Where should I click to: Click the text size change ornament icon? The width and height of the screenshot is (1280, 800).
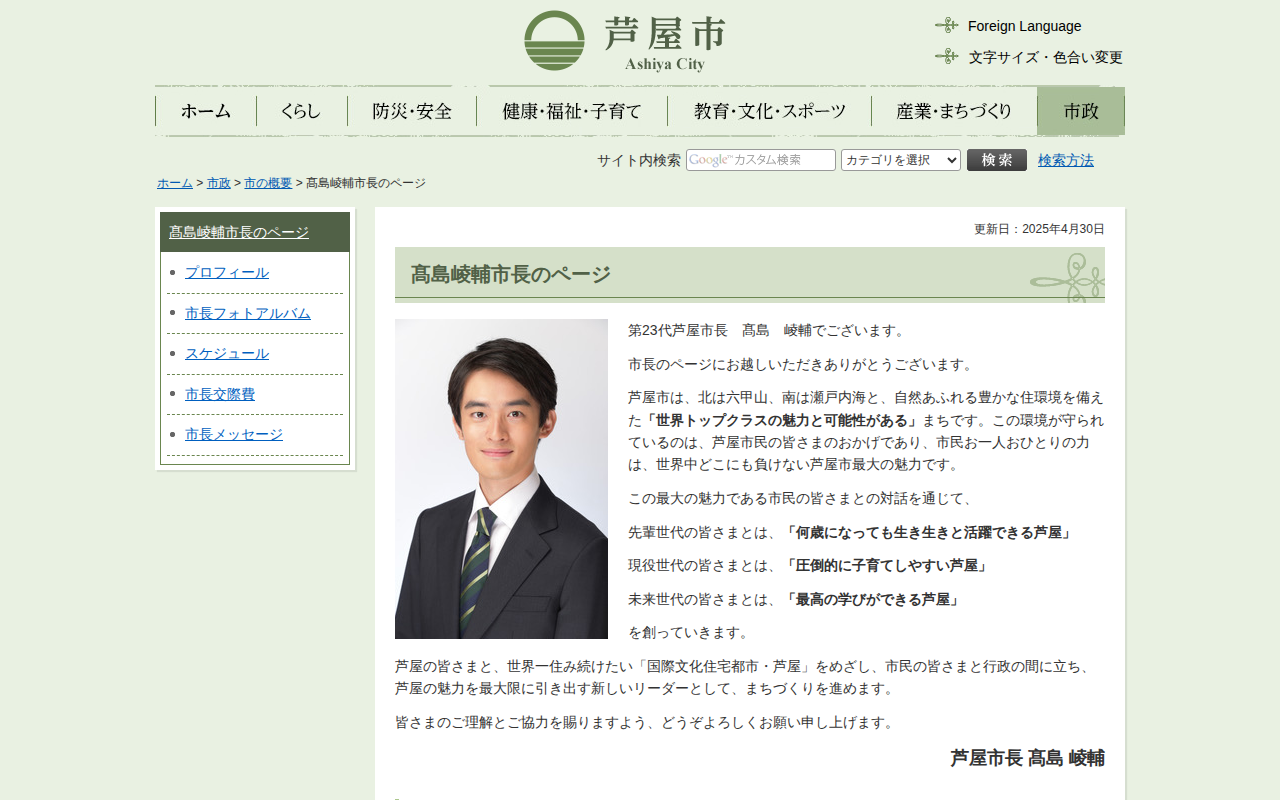[x=946, y=57]
